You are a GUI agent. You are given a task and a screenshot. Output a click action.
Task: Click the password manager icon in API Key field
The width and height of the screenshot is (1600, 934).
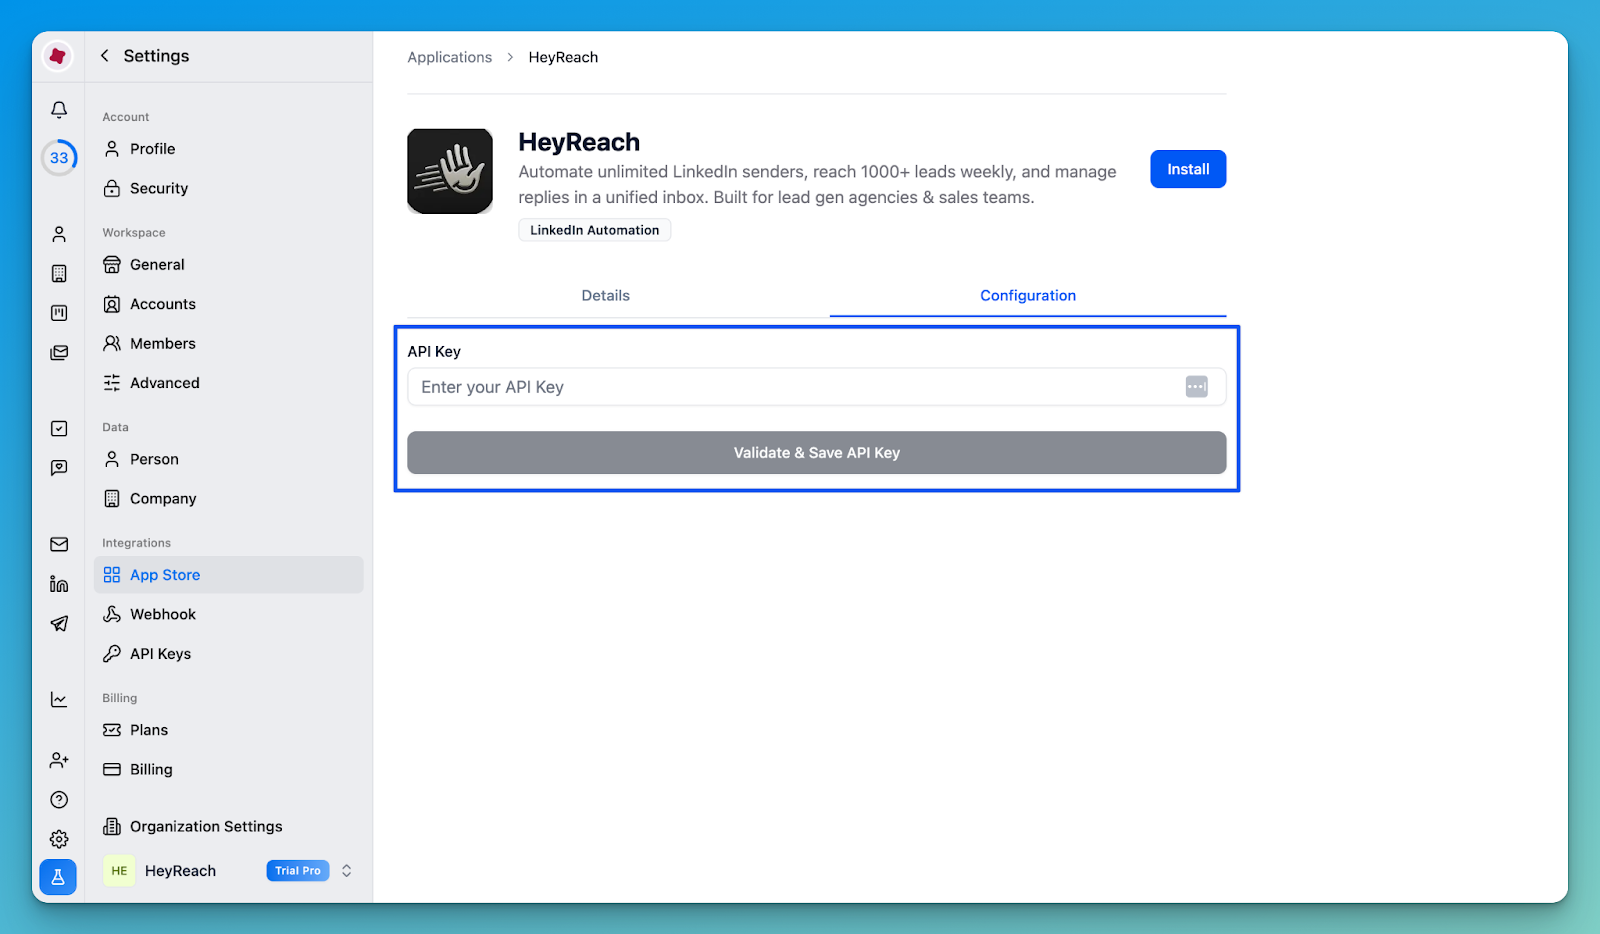click(1196, 387)
